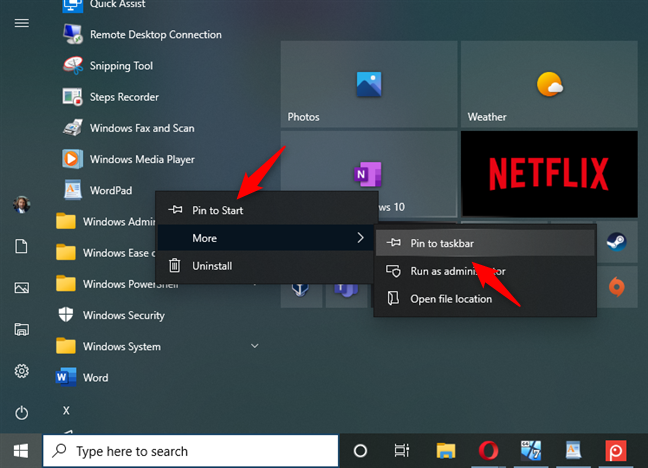
Task: Click the Type here to search box
Action: point(191,451)
